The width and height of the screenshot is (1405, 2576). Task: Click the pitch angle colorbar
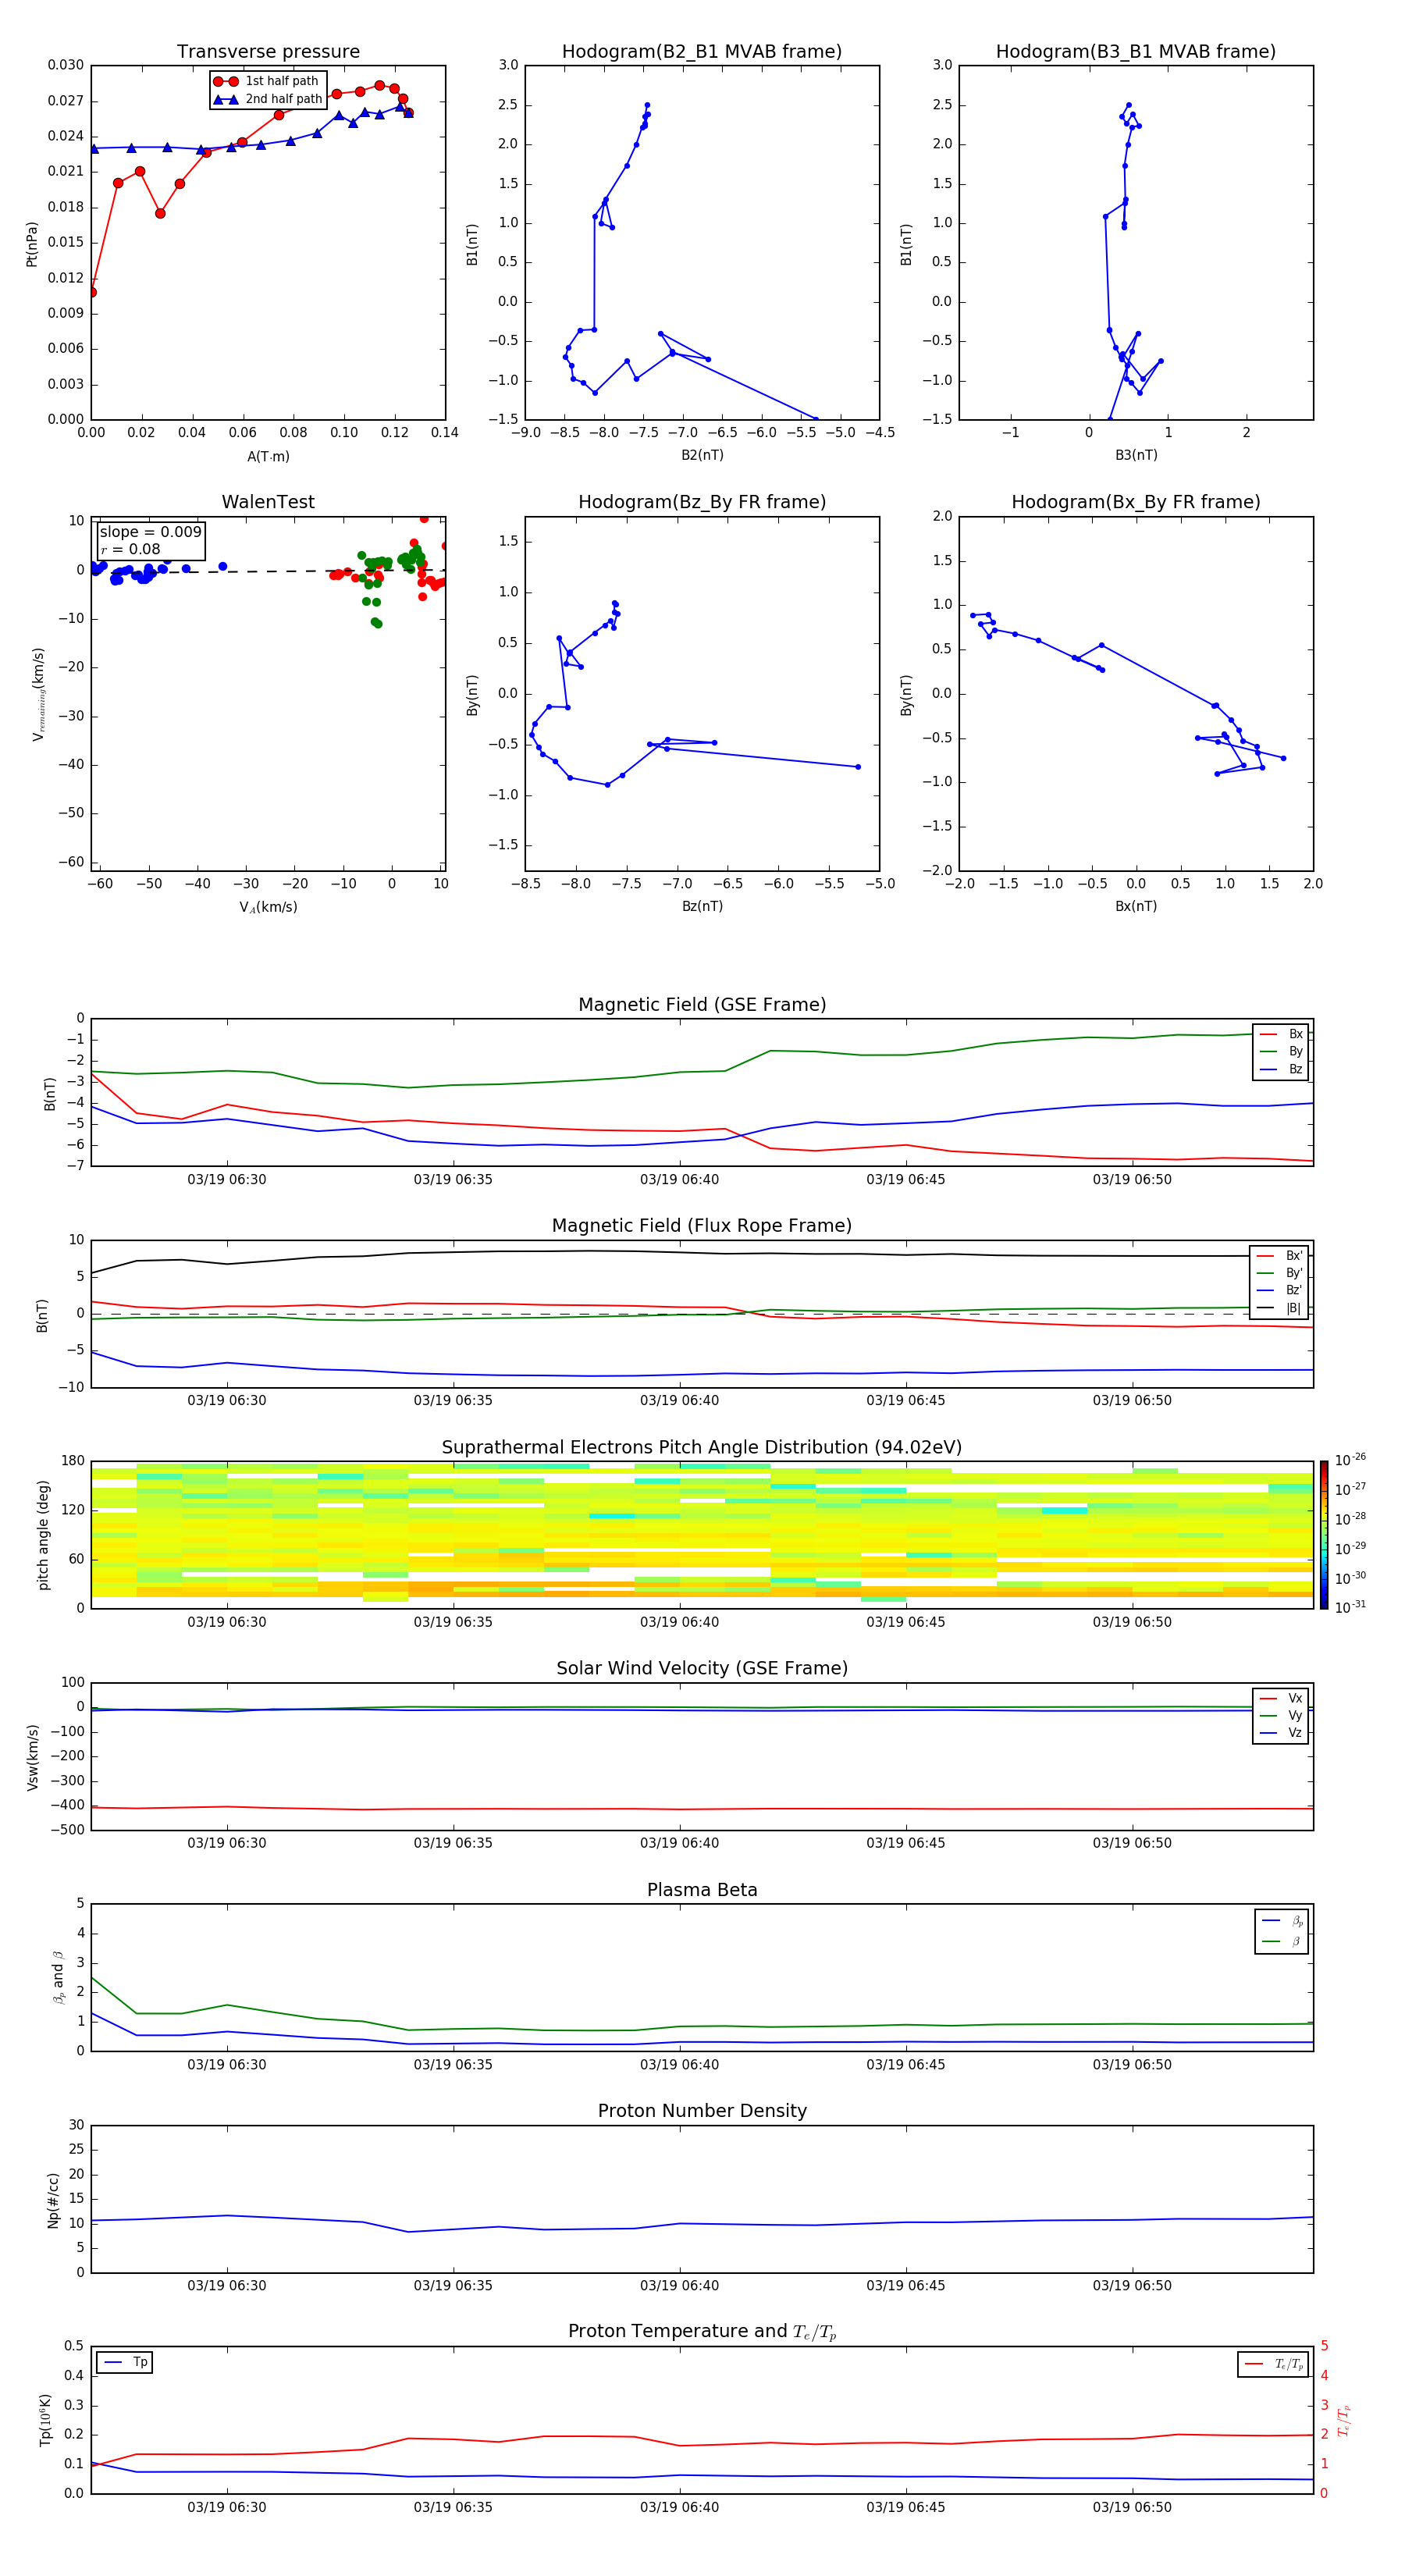tap(1324, 1535)
